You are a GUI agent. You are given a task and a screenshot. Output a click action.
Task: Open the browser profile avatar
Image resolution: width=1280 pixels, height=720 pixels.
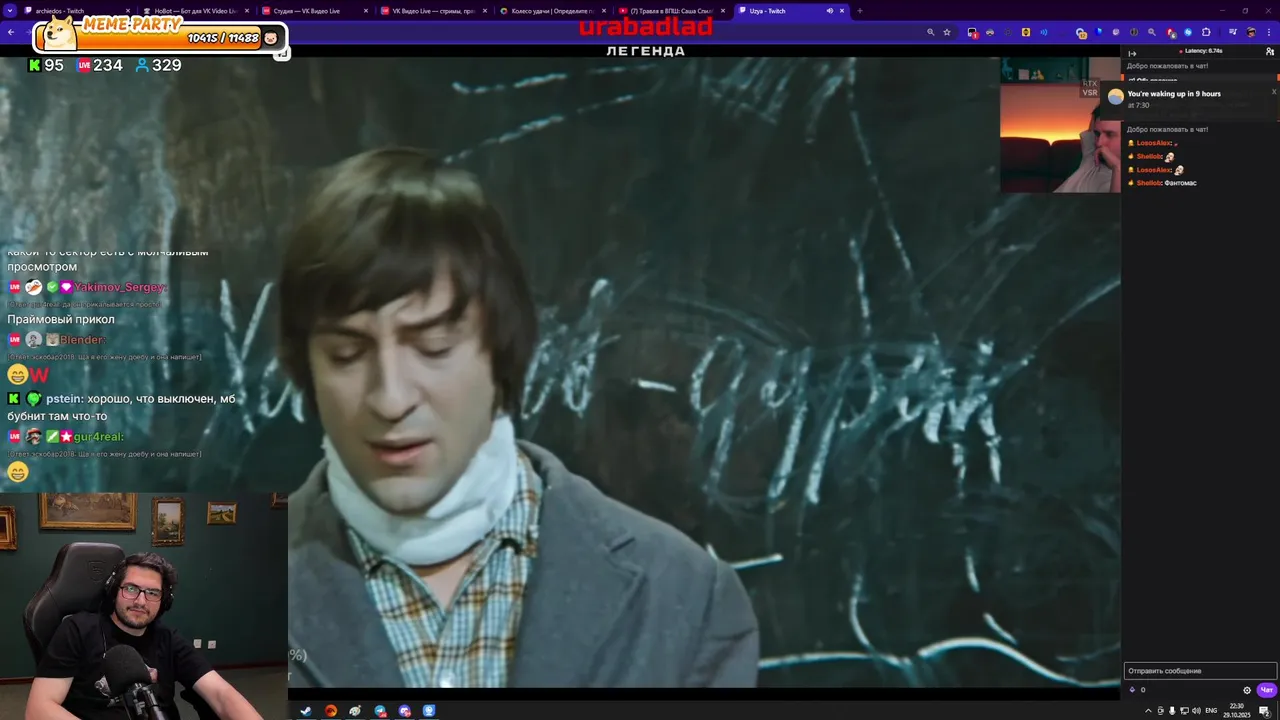click(x=1251, y=32)
